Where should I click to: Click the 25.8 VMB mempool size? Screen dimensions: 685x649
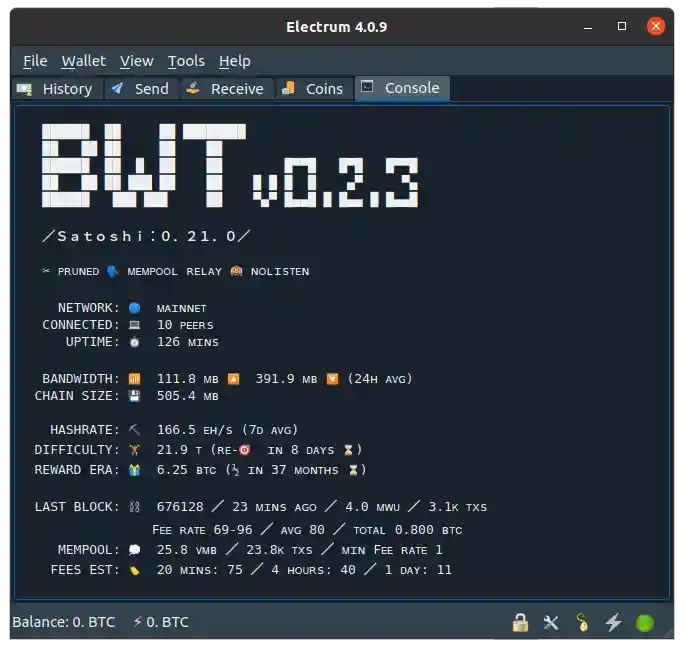click(x=187, y=549)
